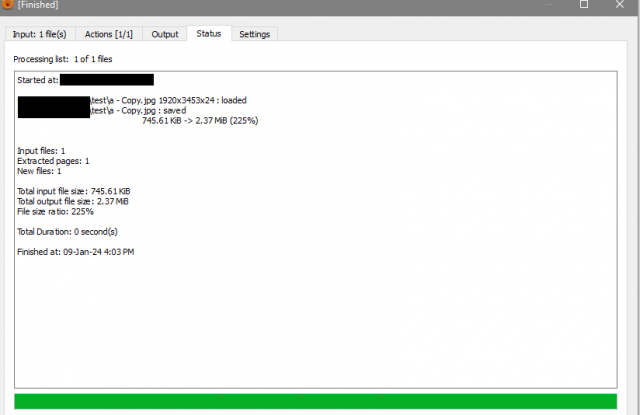Click the green completed progress bar

coord(316,401)
